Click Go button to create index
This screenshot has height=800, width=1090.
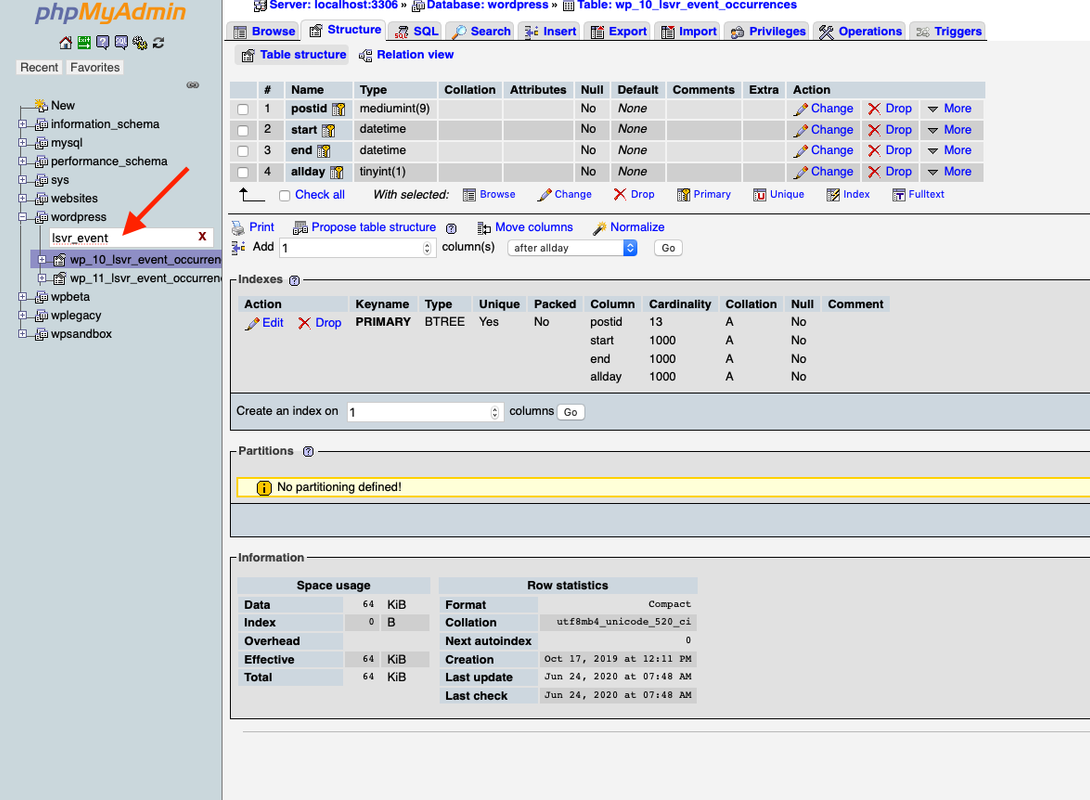pyautogui.click(x=571, y=412)
